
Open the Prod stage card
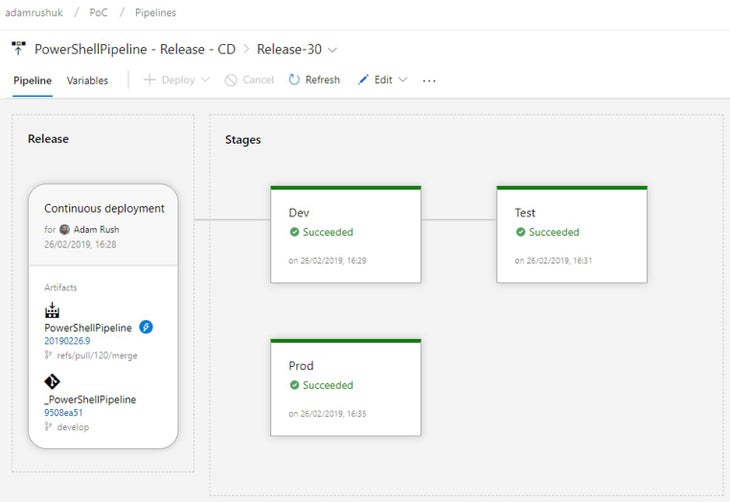tap(345, 388)
